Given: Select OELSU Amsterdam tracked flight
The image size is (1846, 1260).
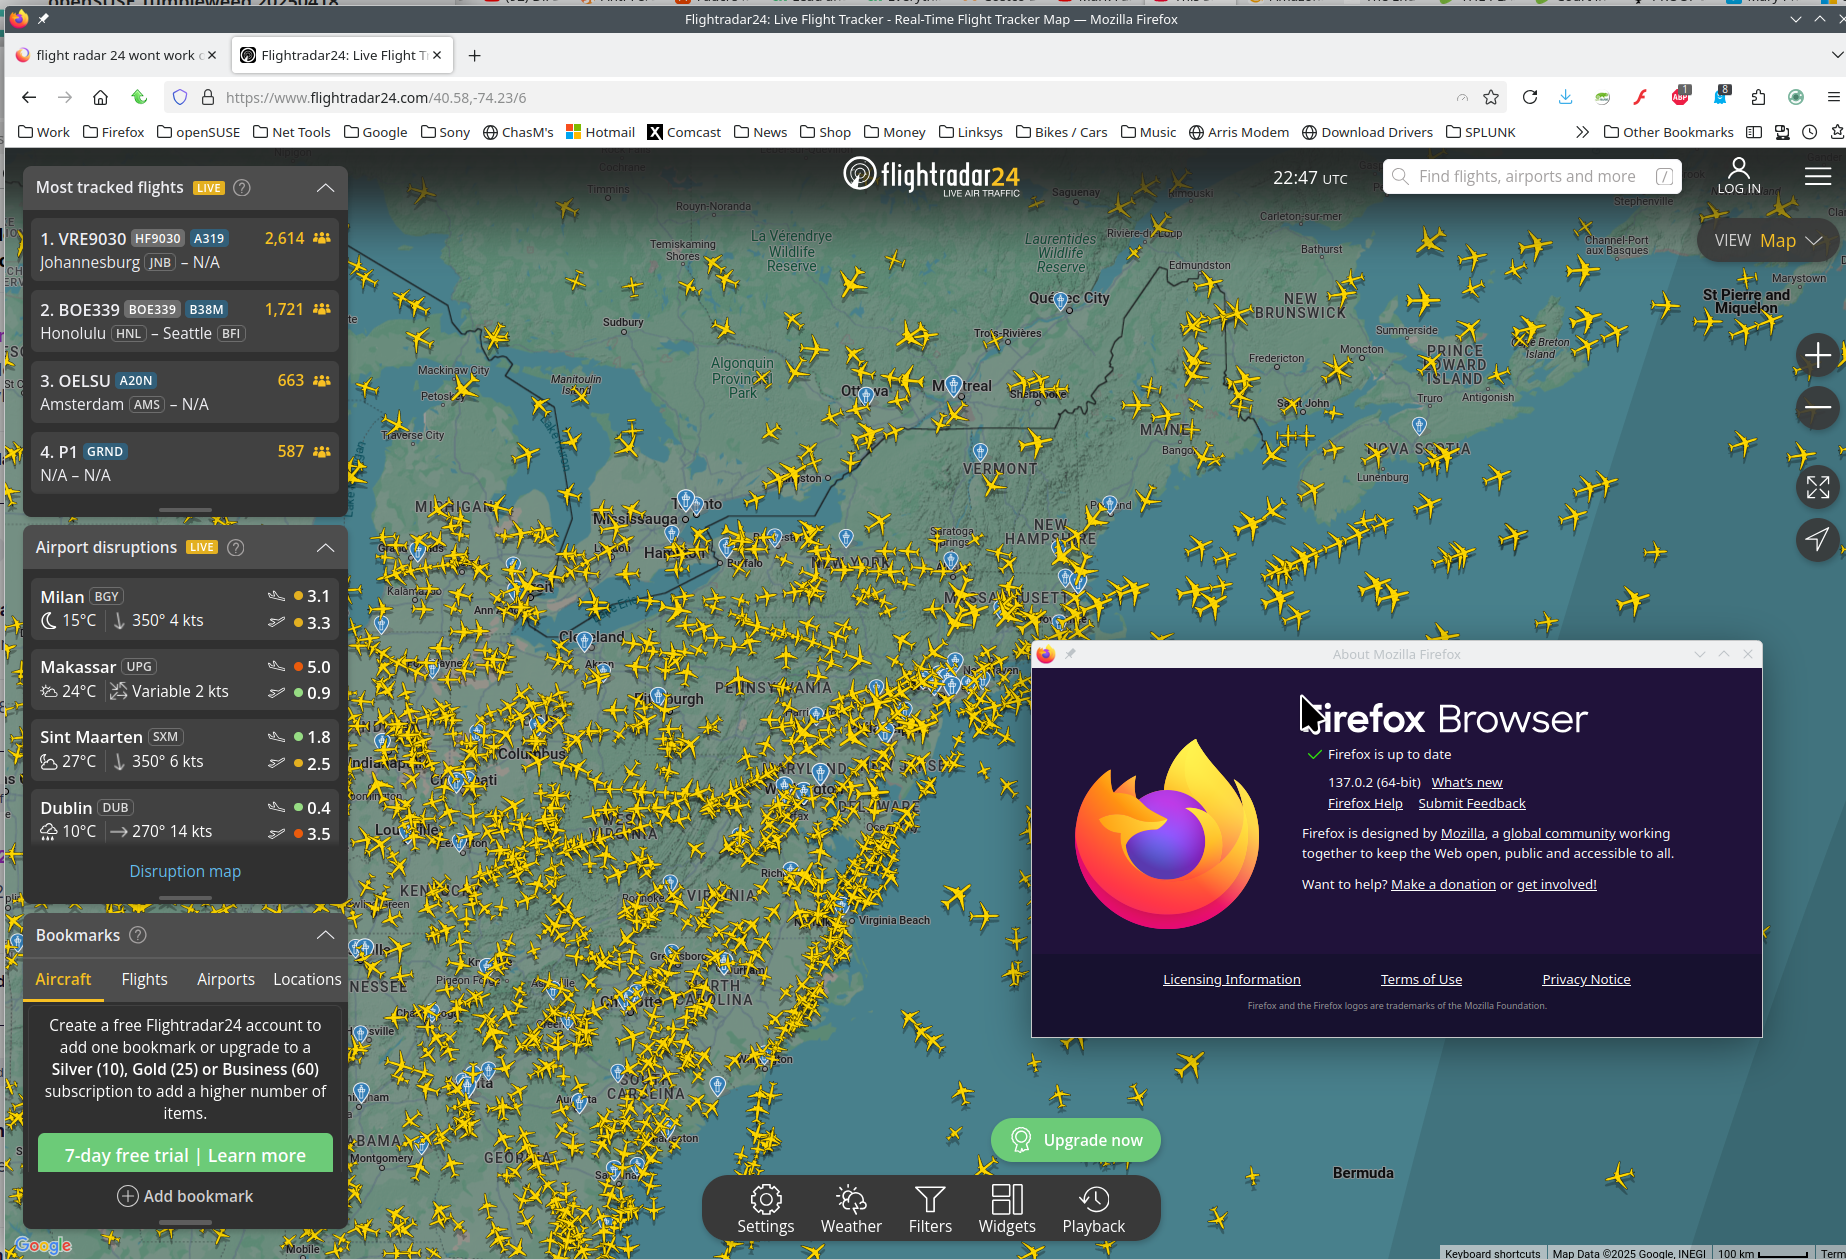Looking at the screenshot, I should pyautogui.click(x=185, y=392).
